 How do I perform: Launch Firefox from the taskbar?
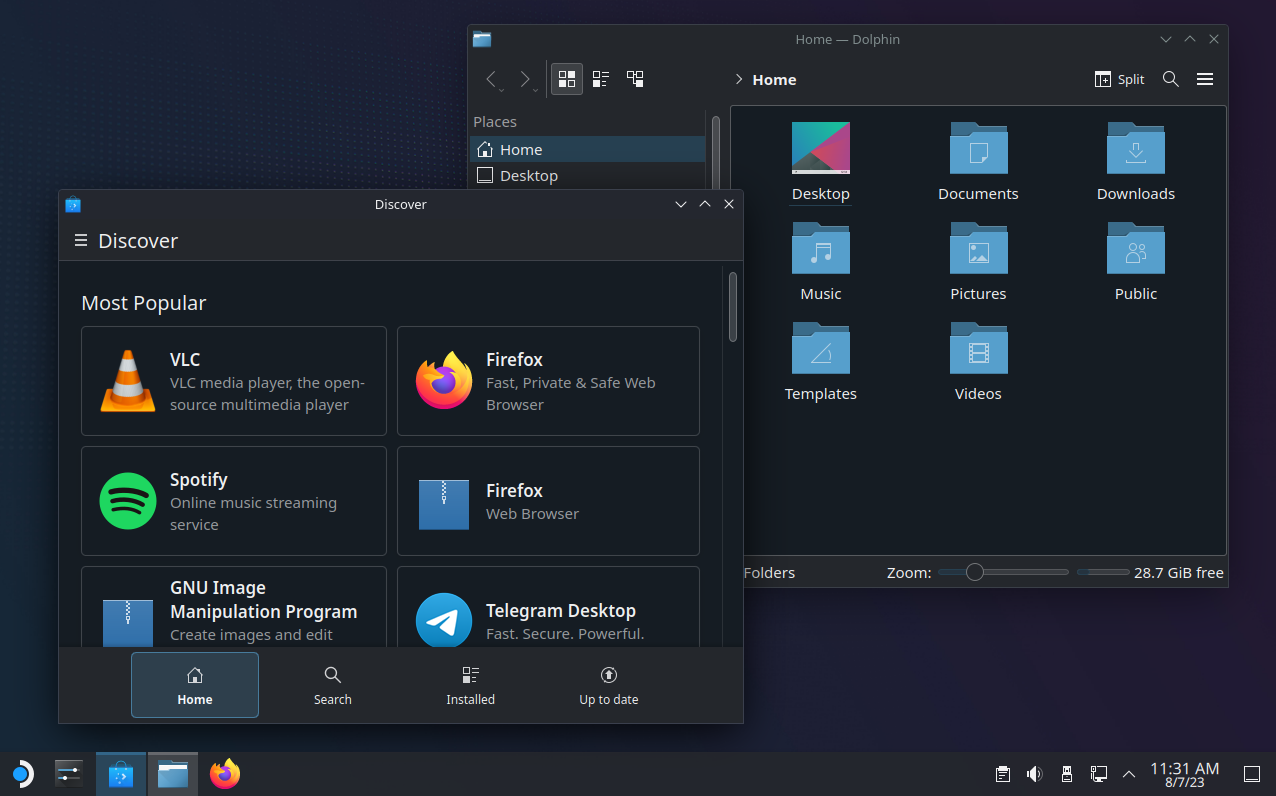coord(224,773)
